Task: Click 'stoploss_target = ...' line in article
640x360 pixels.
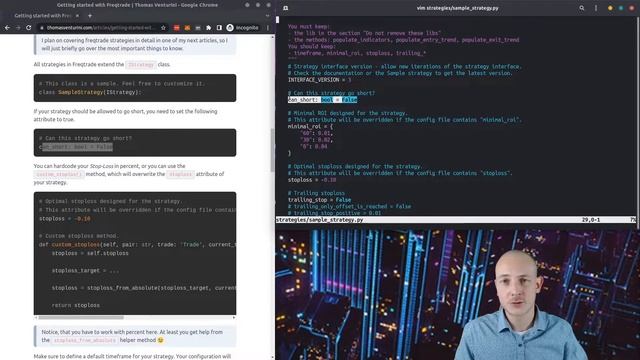Action: click(x=85, y=271)
